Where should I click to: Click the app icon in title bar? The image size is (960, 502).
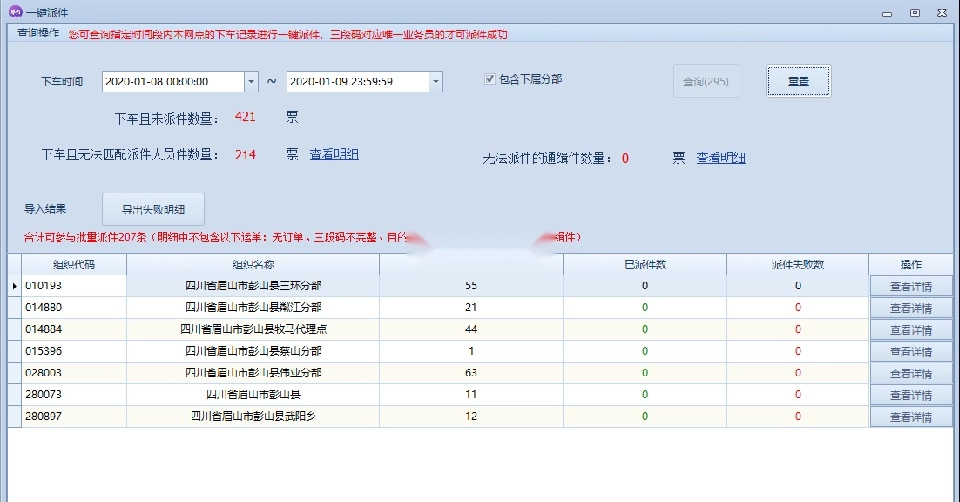15,12
